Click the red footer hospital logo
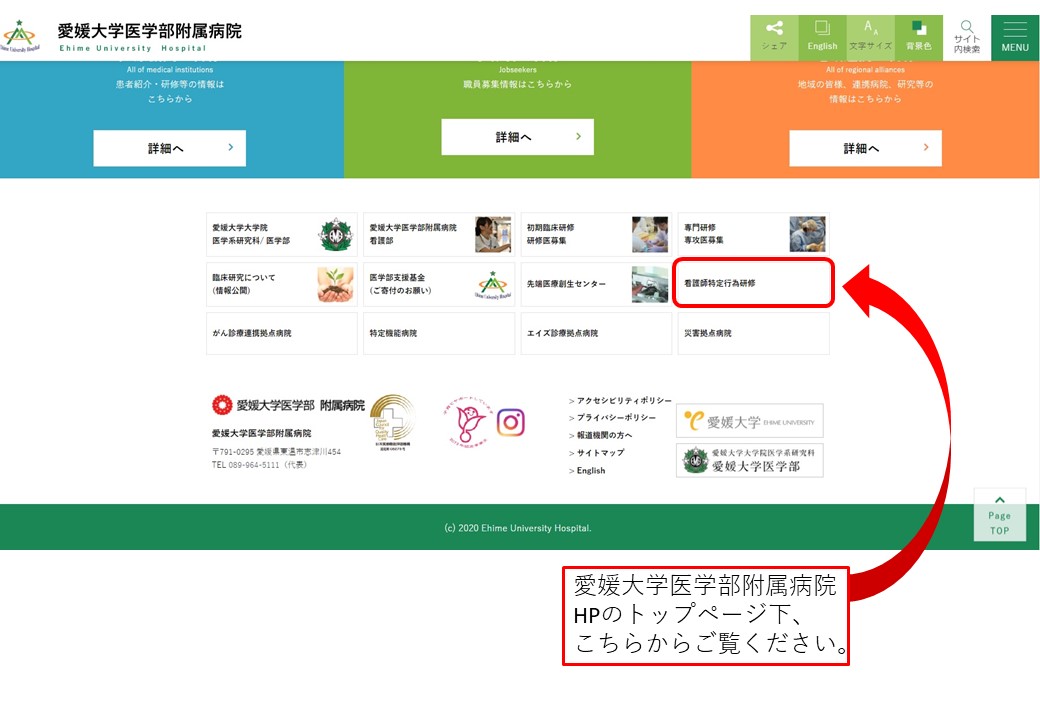1040x720 pixels. [x=289, y=404]
